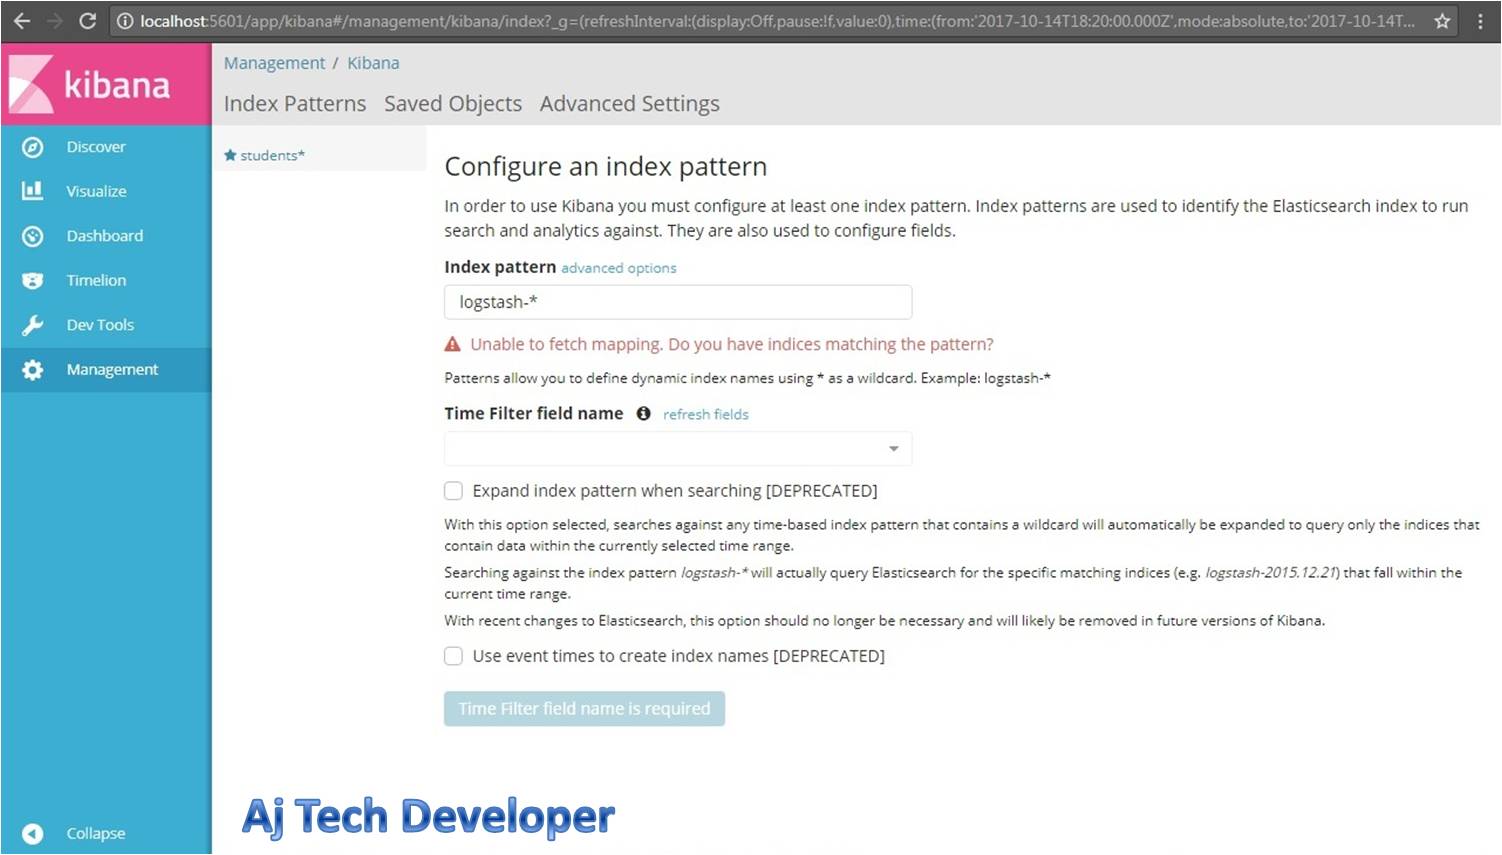Click the kibana wordmark text
The height and width of the screenshot is (855, 1502).
pyautogui.click(x=117, y=85)
